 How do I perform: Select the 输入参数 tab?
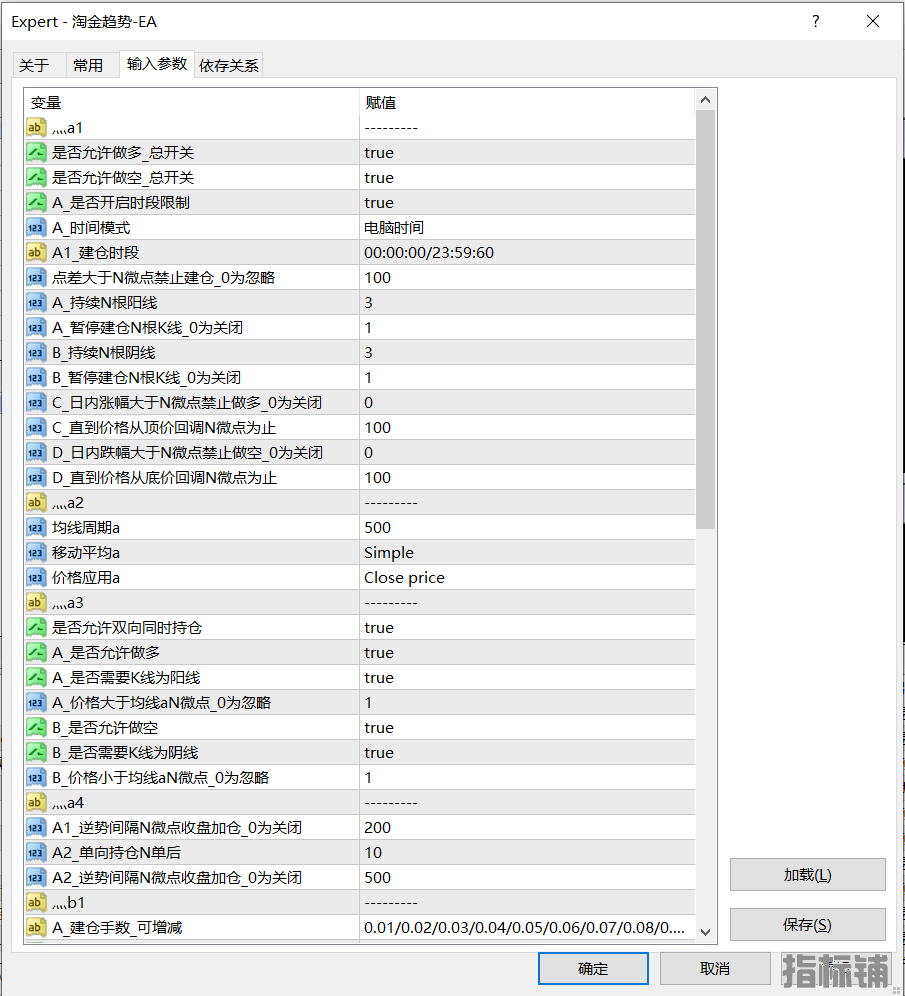click(x=157, y=64)
